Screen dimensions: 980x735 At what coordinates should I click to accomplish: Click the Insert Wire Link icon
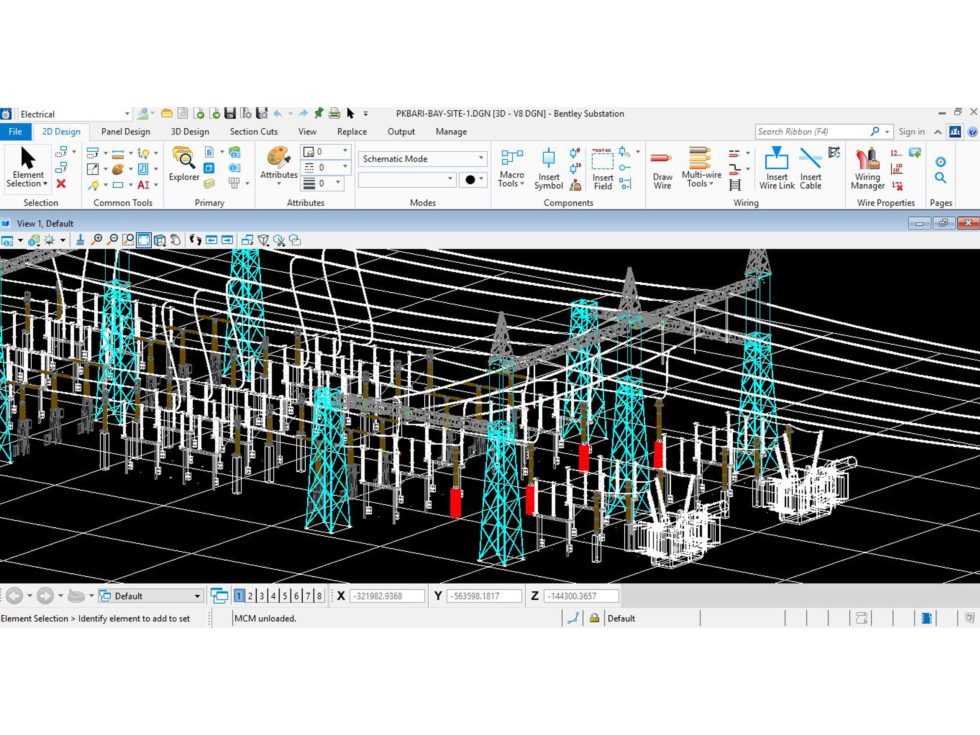pos(776,168)
